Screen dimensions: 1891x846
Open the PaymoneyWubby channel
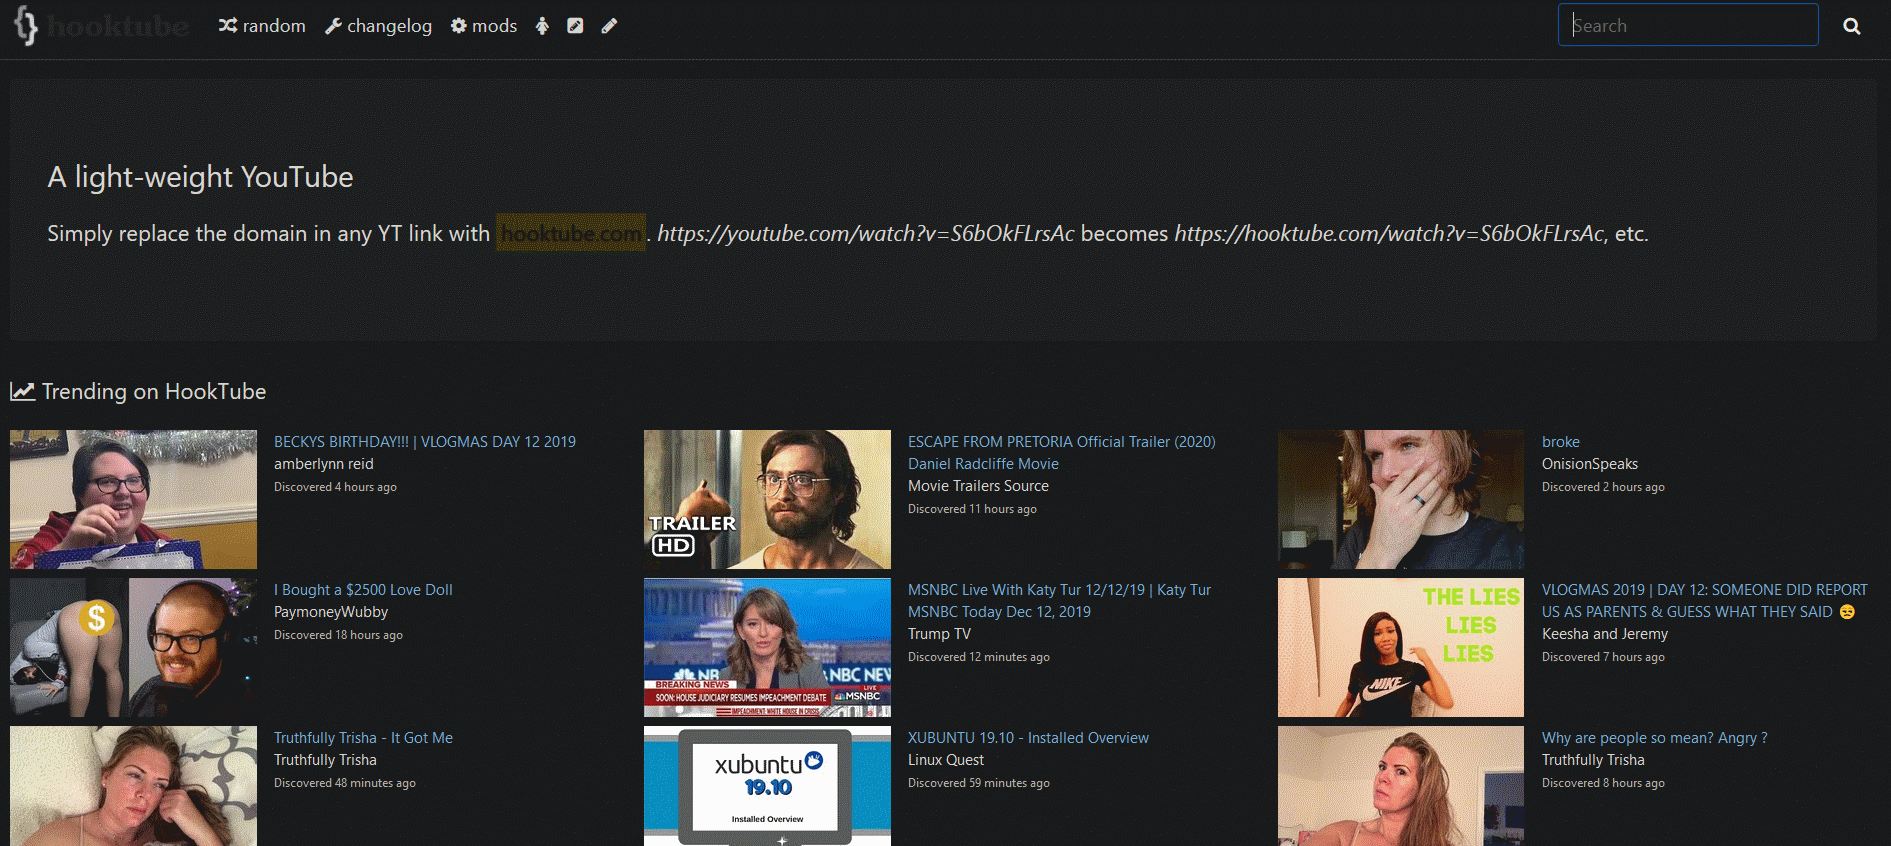331,612
